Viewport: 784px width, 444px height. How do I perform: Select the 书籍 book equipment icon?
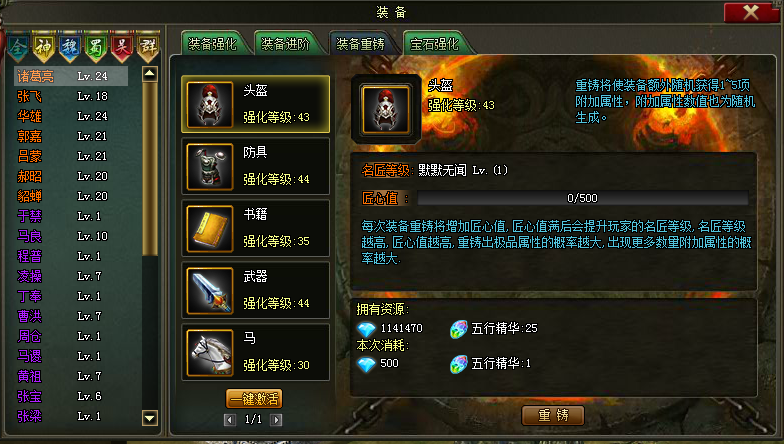click(x=210, y=228)
